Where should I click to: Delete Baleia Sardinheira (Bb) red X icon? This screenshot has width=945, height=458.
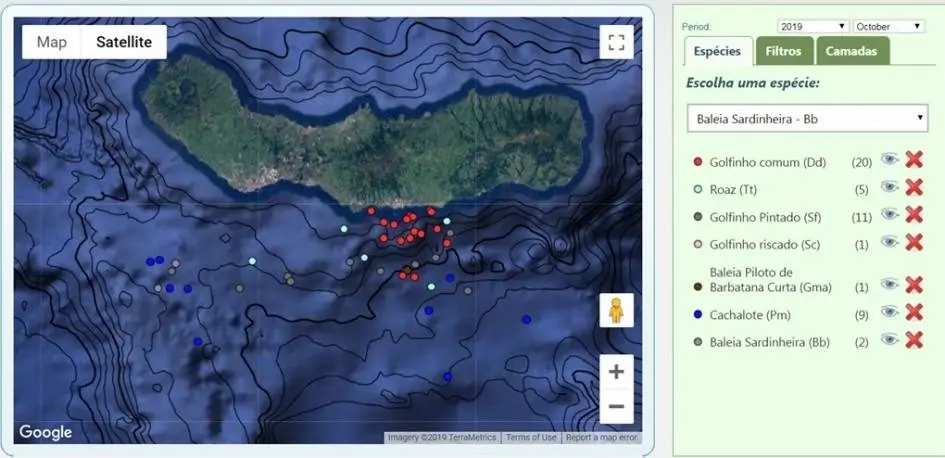(x=913, y=340)
